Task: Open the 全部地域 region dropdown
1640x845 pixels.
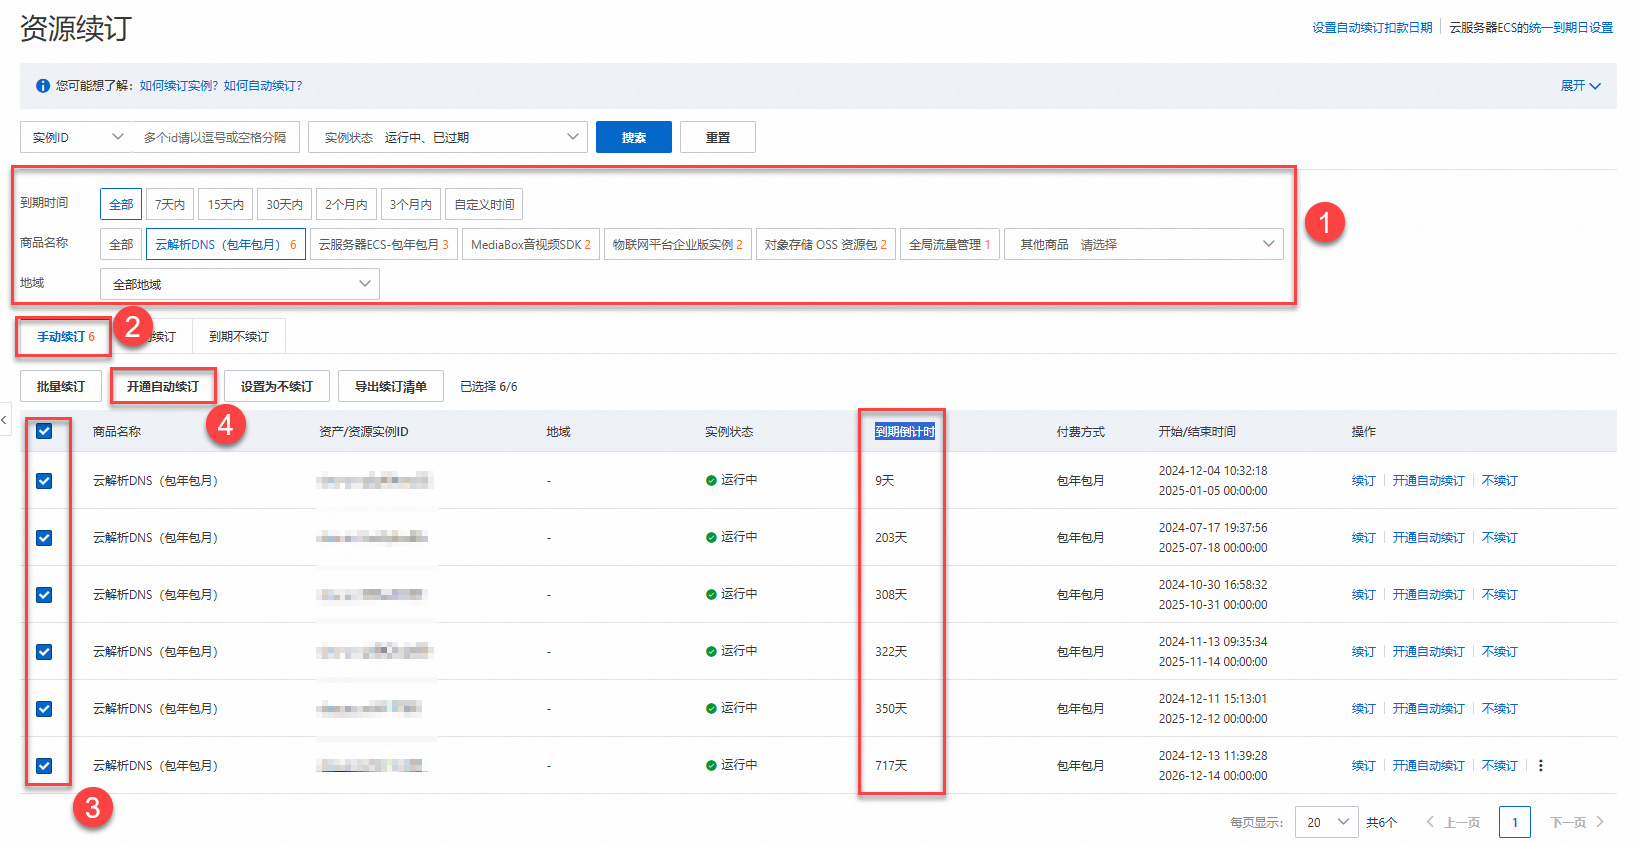Action: click(240, 284)
